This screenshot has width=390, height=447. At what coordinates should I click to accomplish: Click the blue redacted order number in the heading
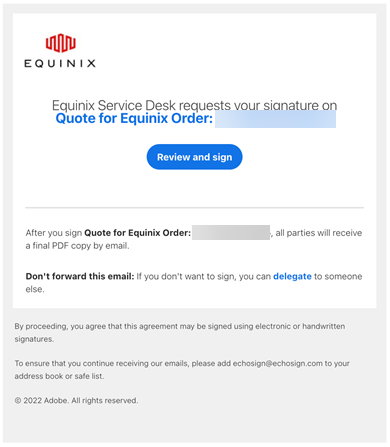pyautogui.click(x=275, y=119)
